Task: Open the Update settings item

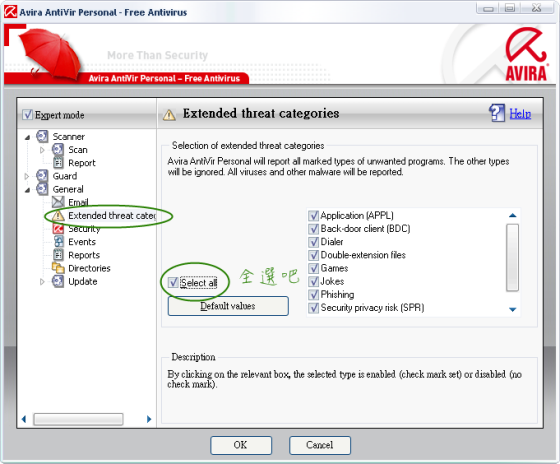Action: (82, 281)
